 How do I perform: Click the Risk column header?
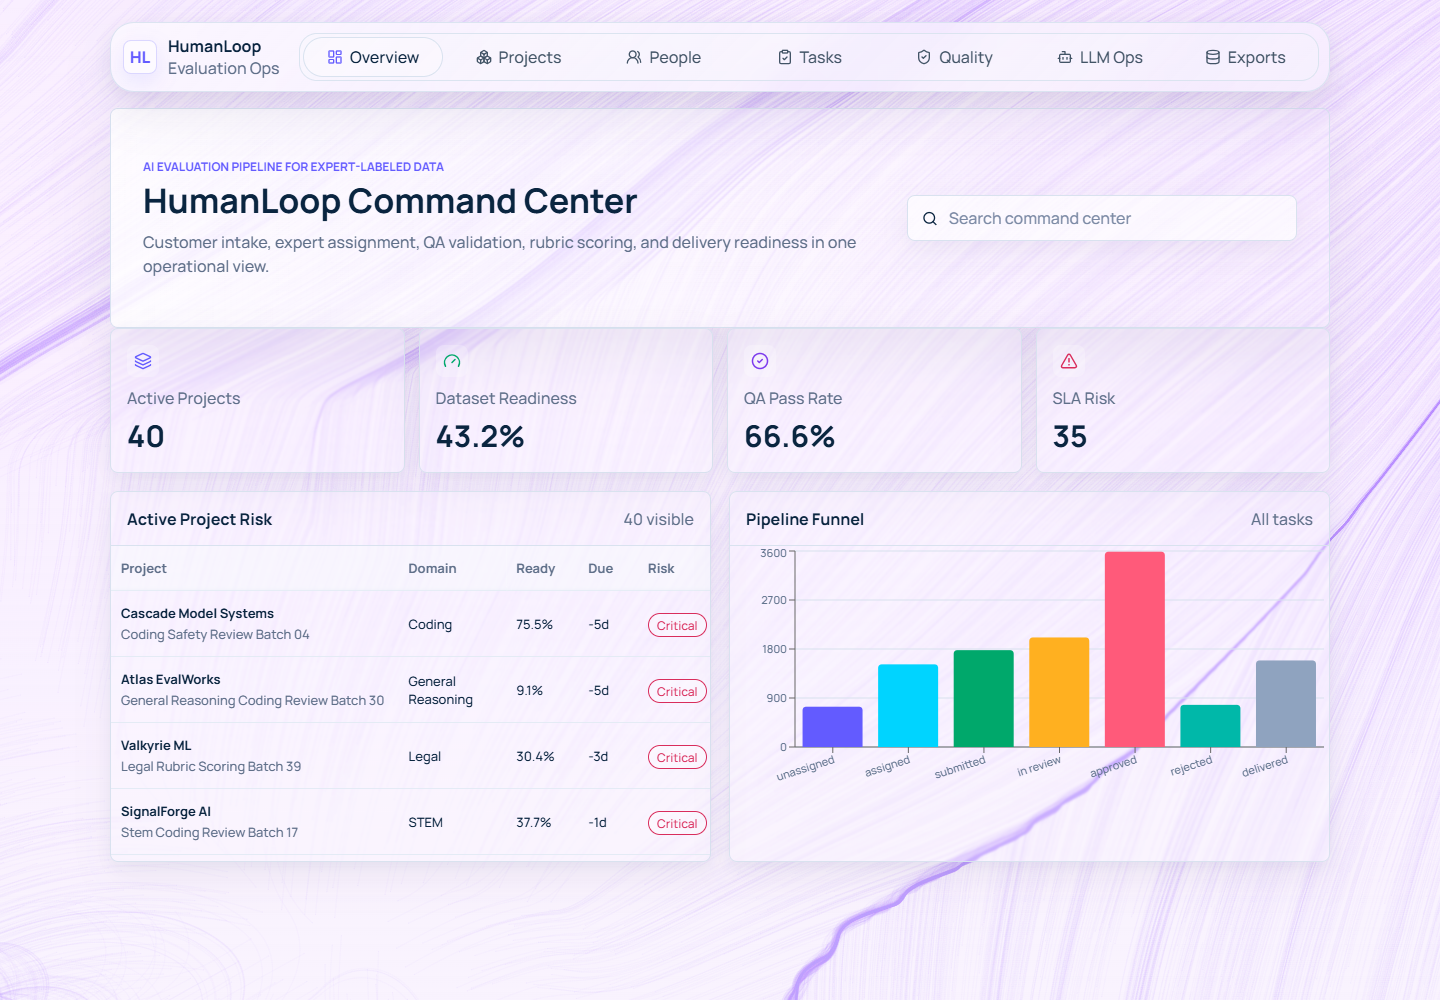[661, 568]
